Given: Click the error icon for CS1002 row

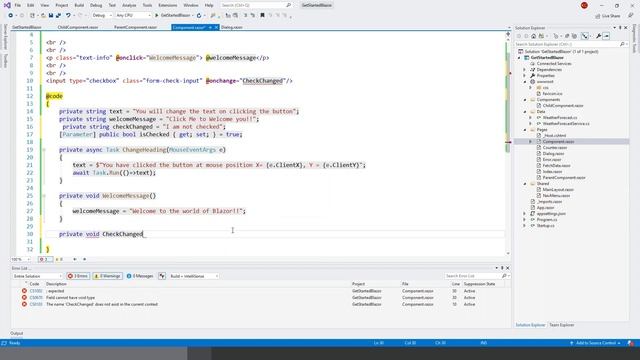Looking at the screenshot, I should pyautogui.click(x=24, y=291).
